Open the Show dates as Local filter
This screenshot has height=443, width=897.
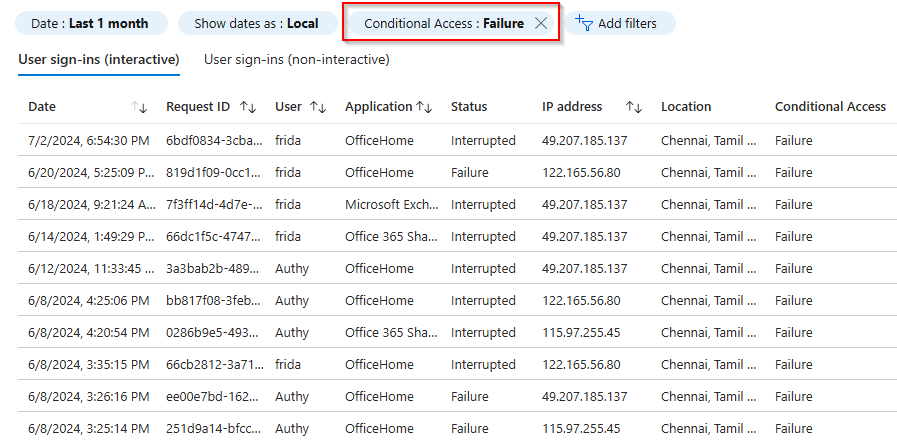(x=256, y=23)
